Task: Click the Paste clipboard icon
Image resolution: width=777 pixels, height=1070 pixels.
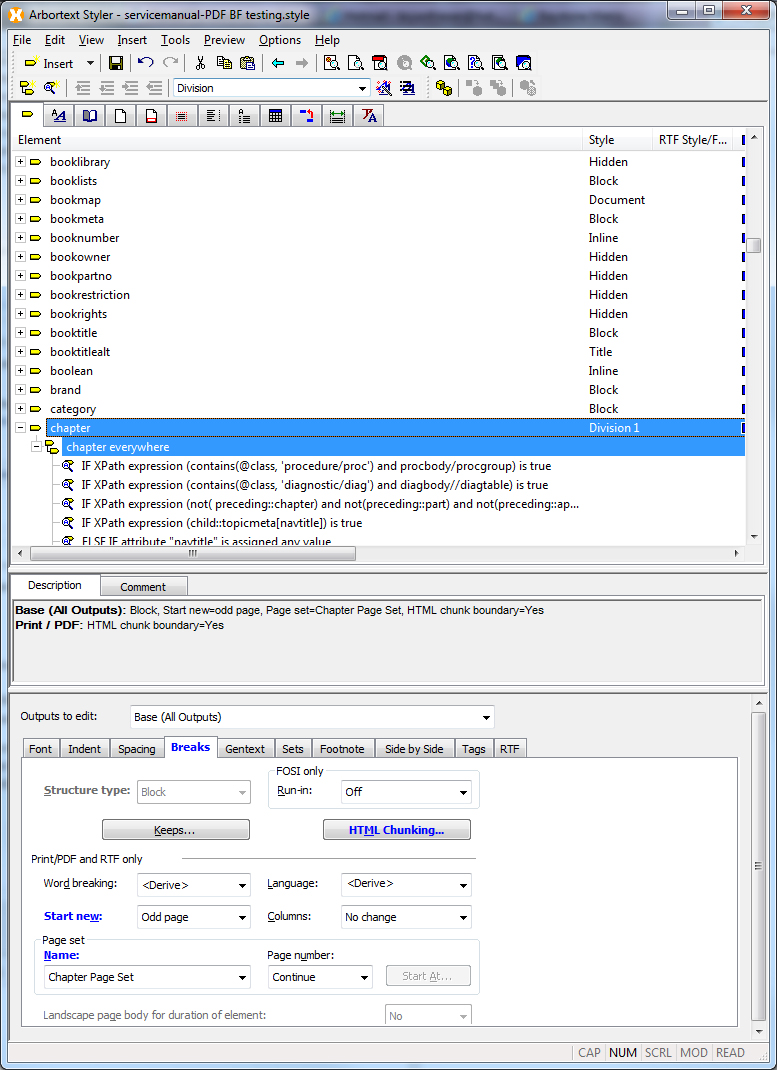Action: tap(248, 63)
